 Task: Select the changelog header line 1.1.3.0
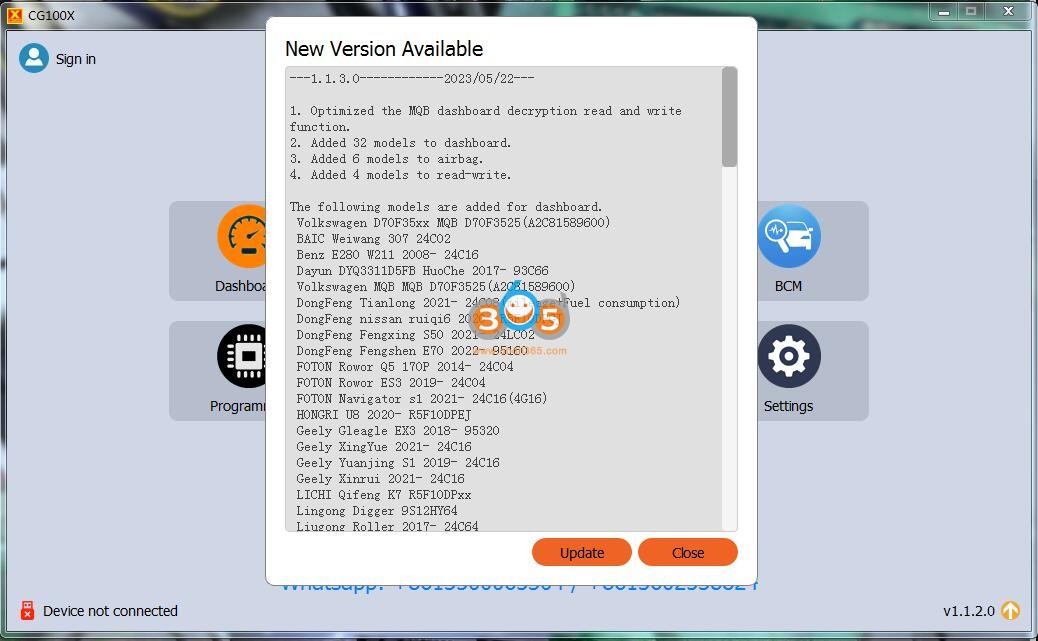[x=412, y=78]
